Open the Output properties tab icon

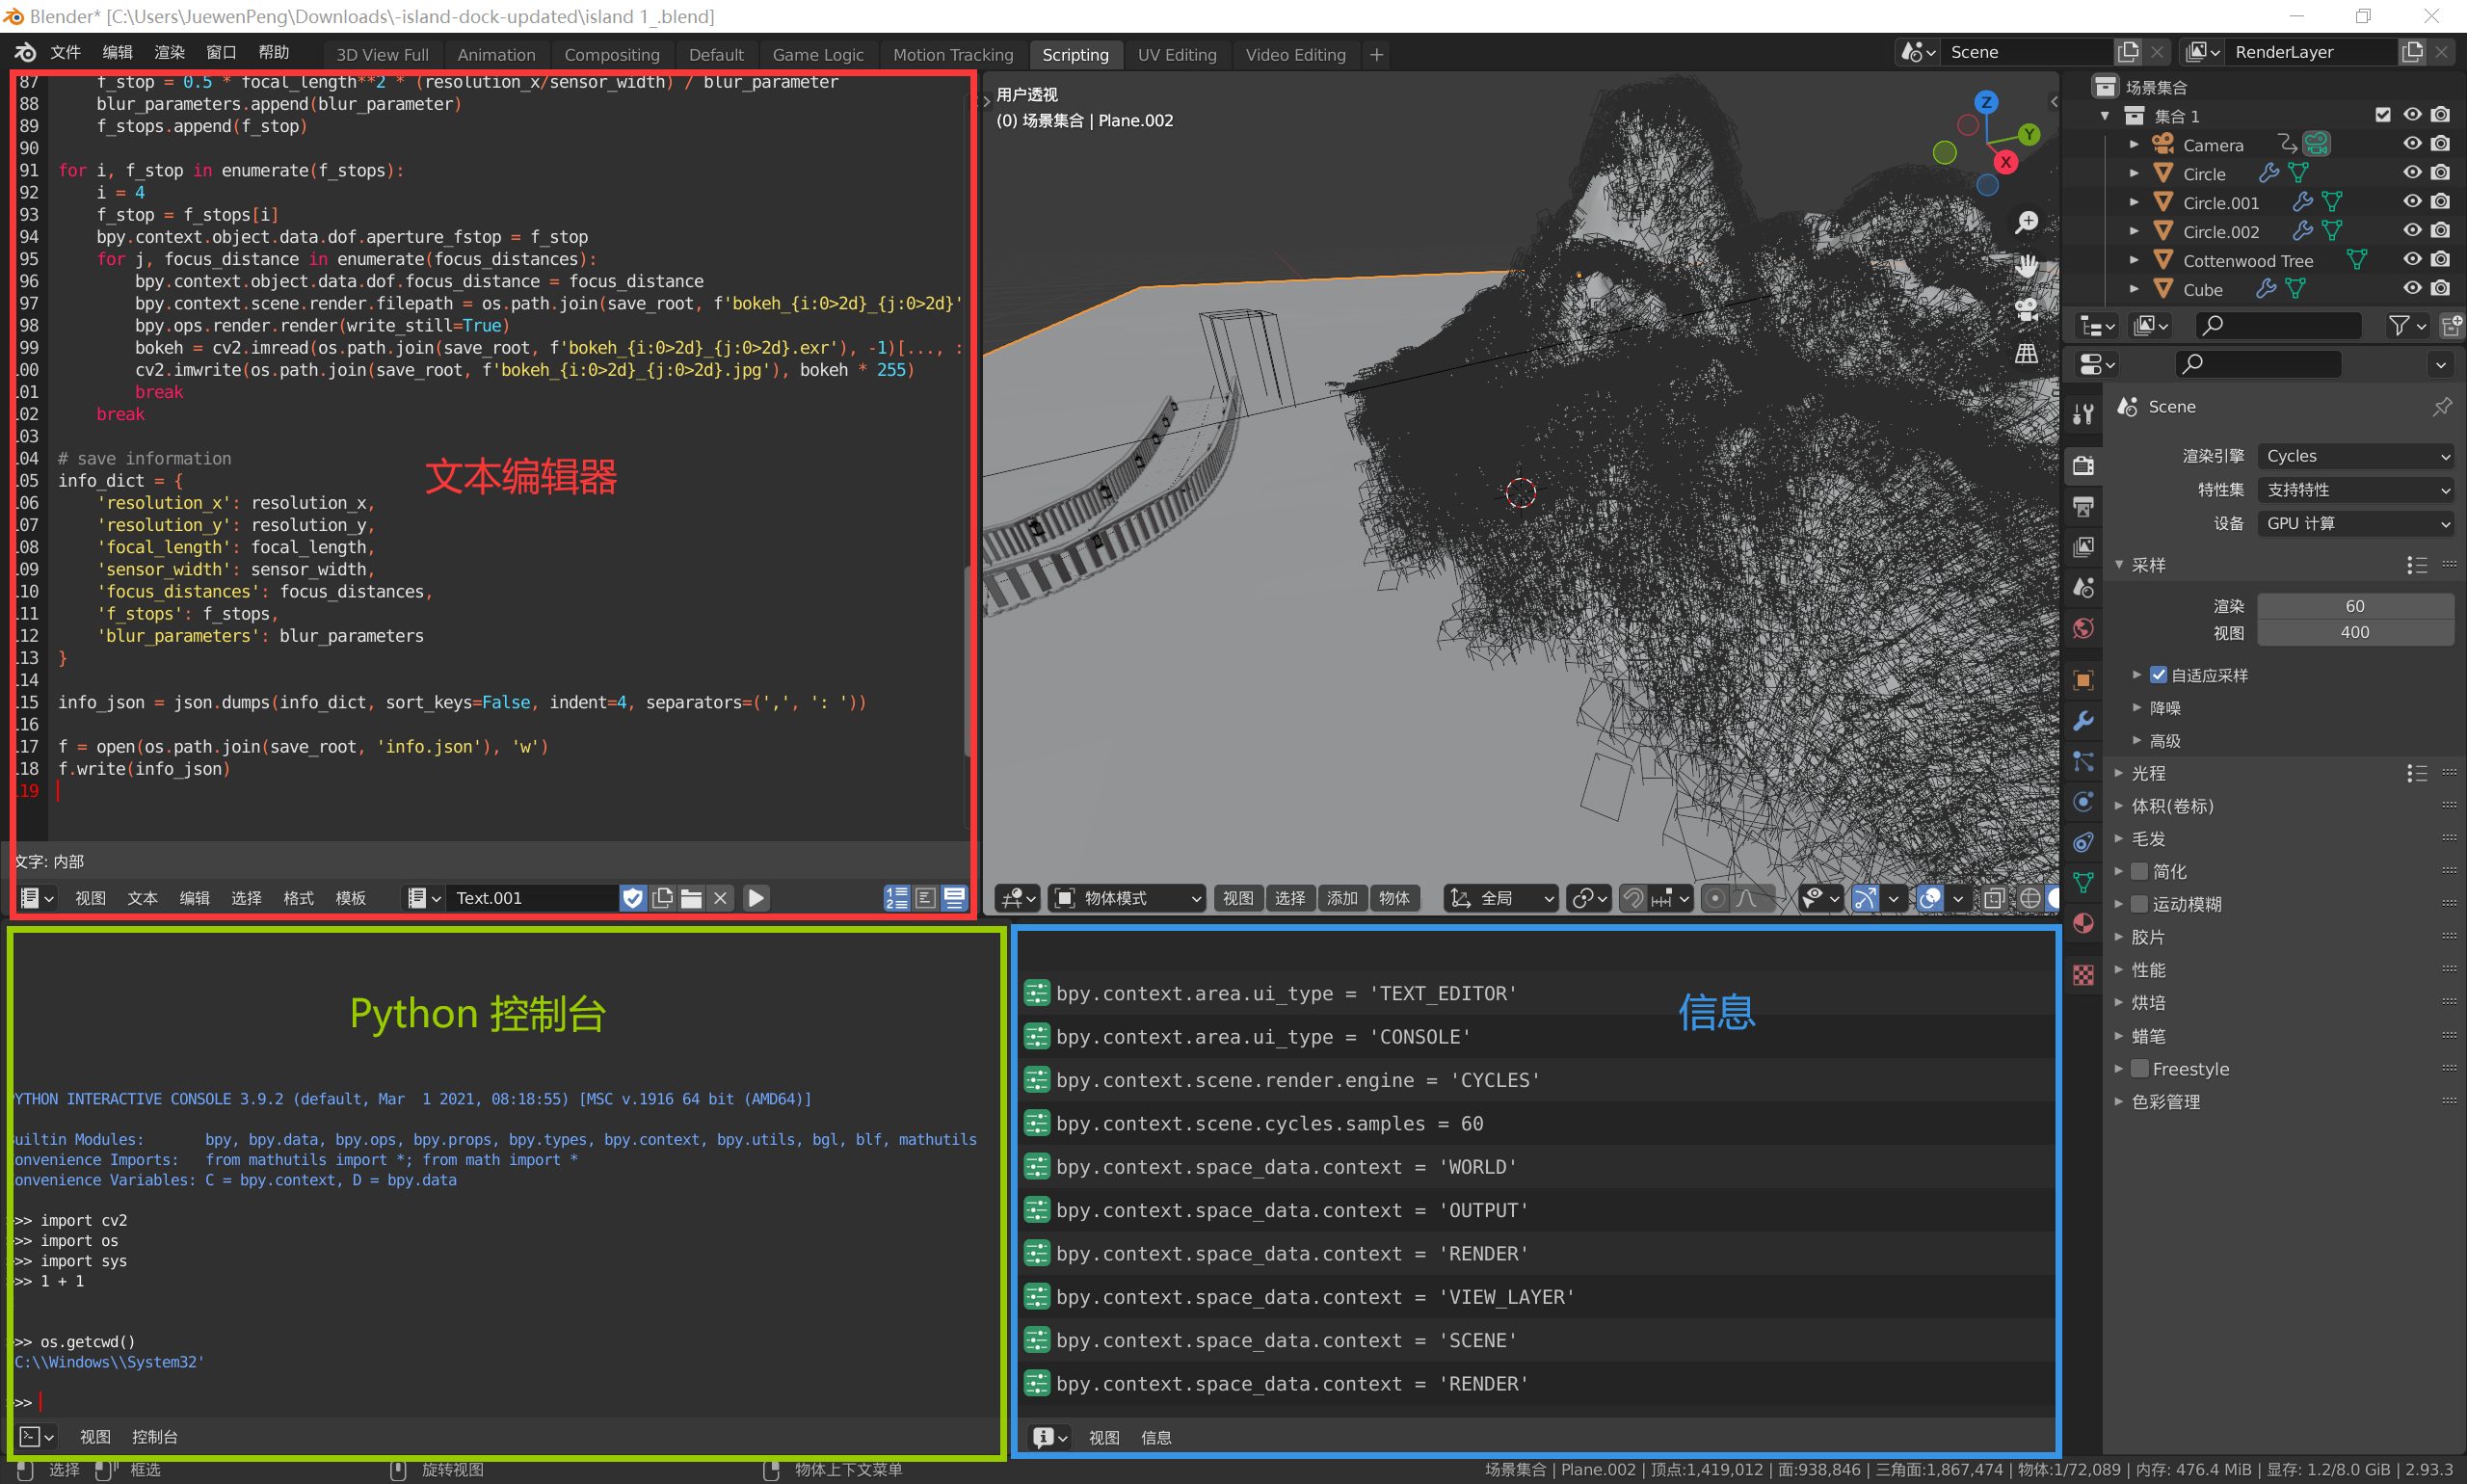(x=2083, y=507)
